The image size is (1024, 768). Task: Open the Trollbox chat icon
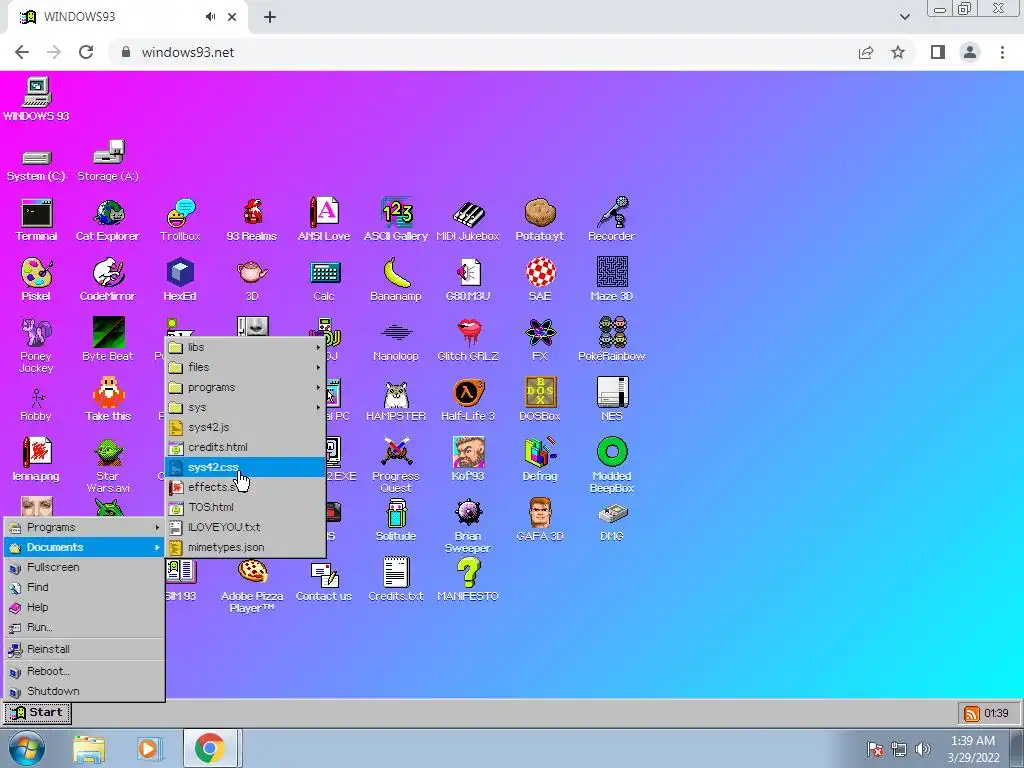[x=180, y=220]
